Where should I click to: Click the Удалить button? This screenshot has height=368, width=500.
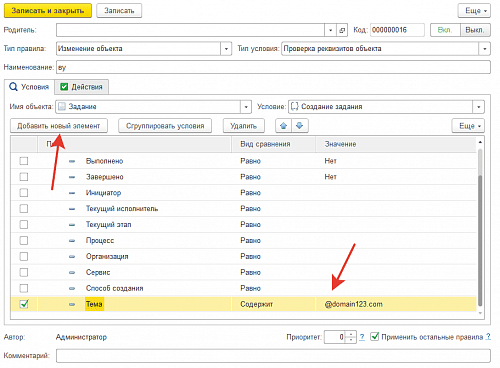coord(244,126)
